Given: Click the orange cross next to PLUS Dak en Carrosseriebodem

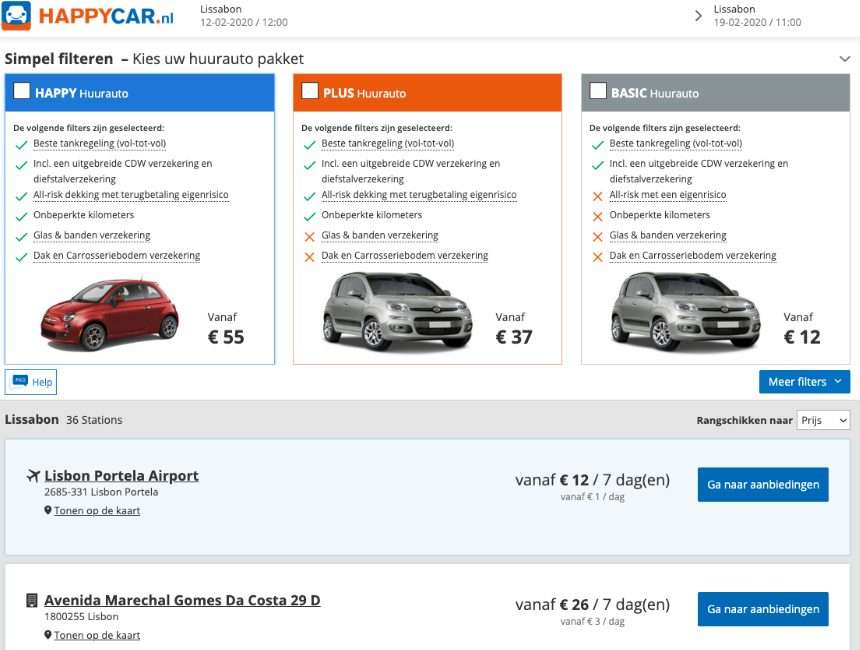Looking at the screenshot, I should pyautogui.click(x=309, y=257).
